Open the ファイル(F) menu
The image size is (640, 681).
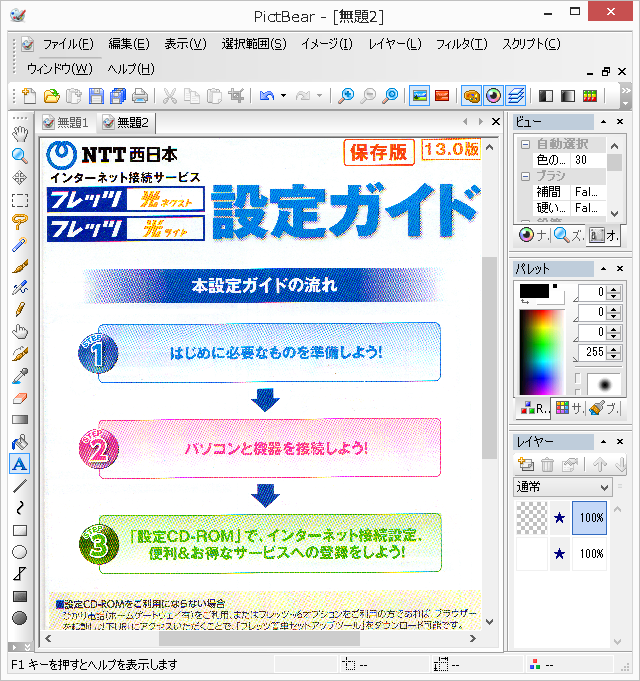[x=68, y=44]
